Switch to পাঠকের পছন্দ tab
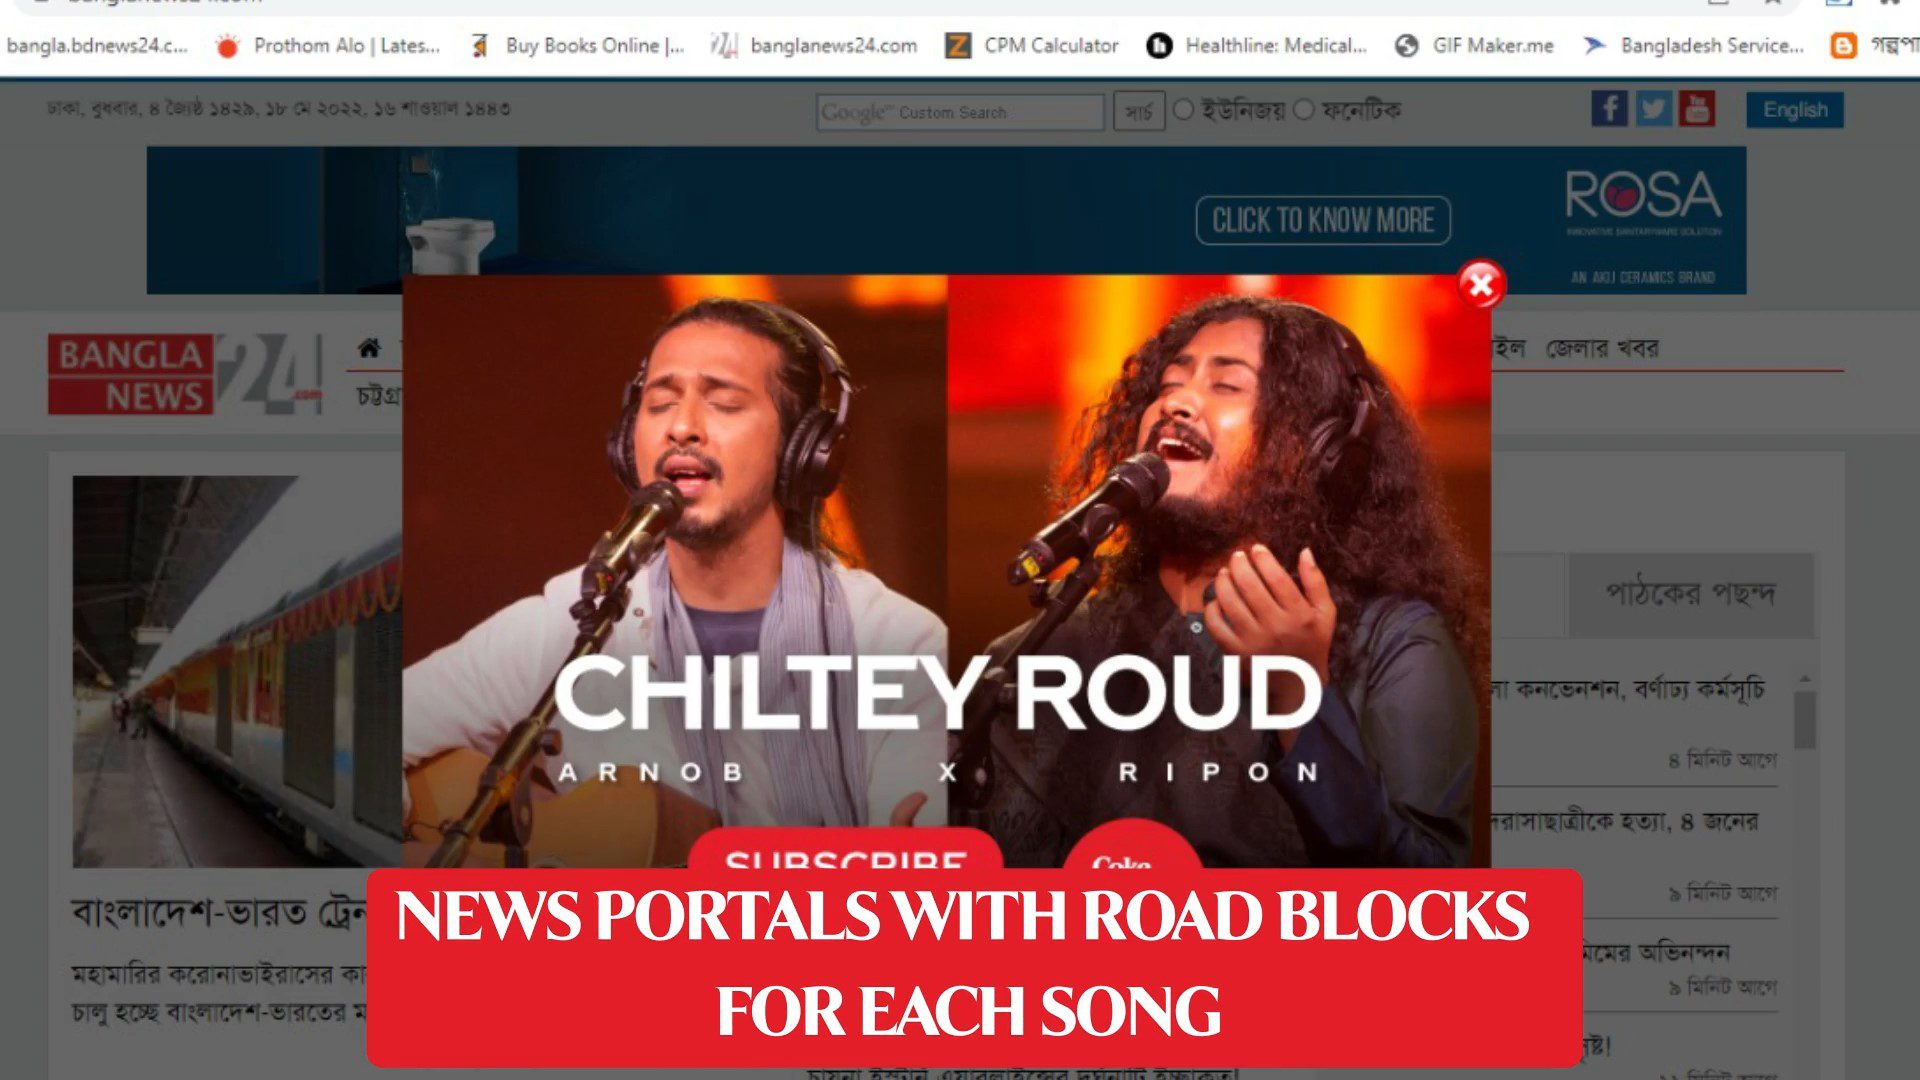 [x=1691, y=594]
